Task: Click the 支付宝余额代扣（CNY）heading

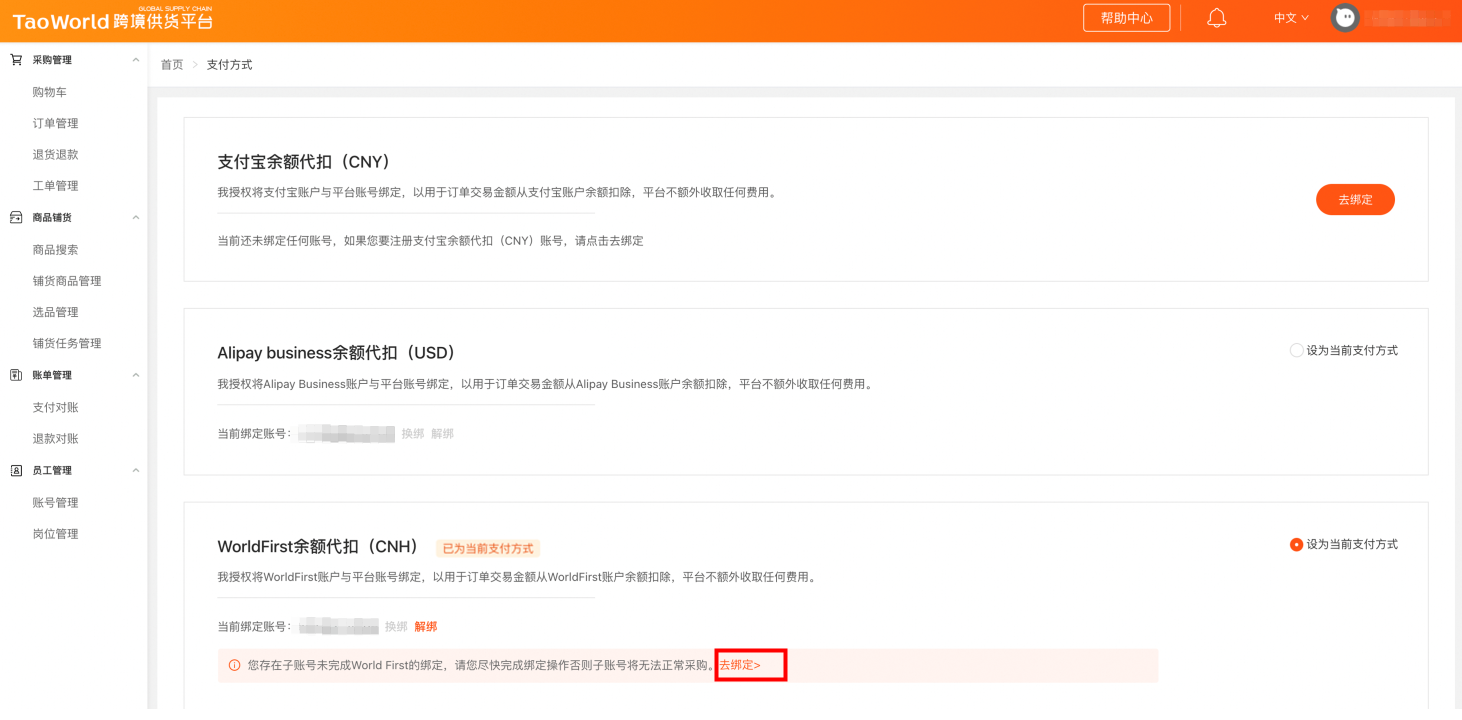Action: click(x=304, y=162)
